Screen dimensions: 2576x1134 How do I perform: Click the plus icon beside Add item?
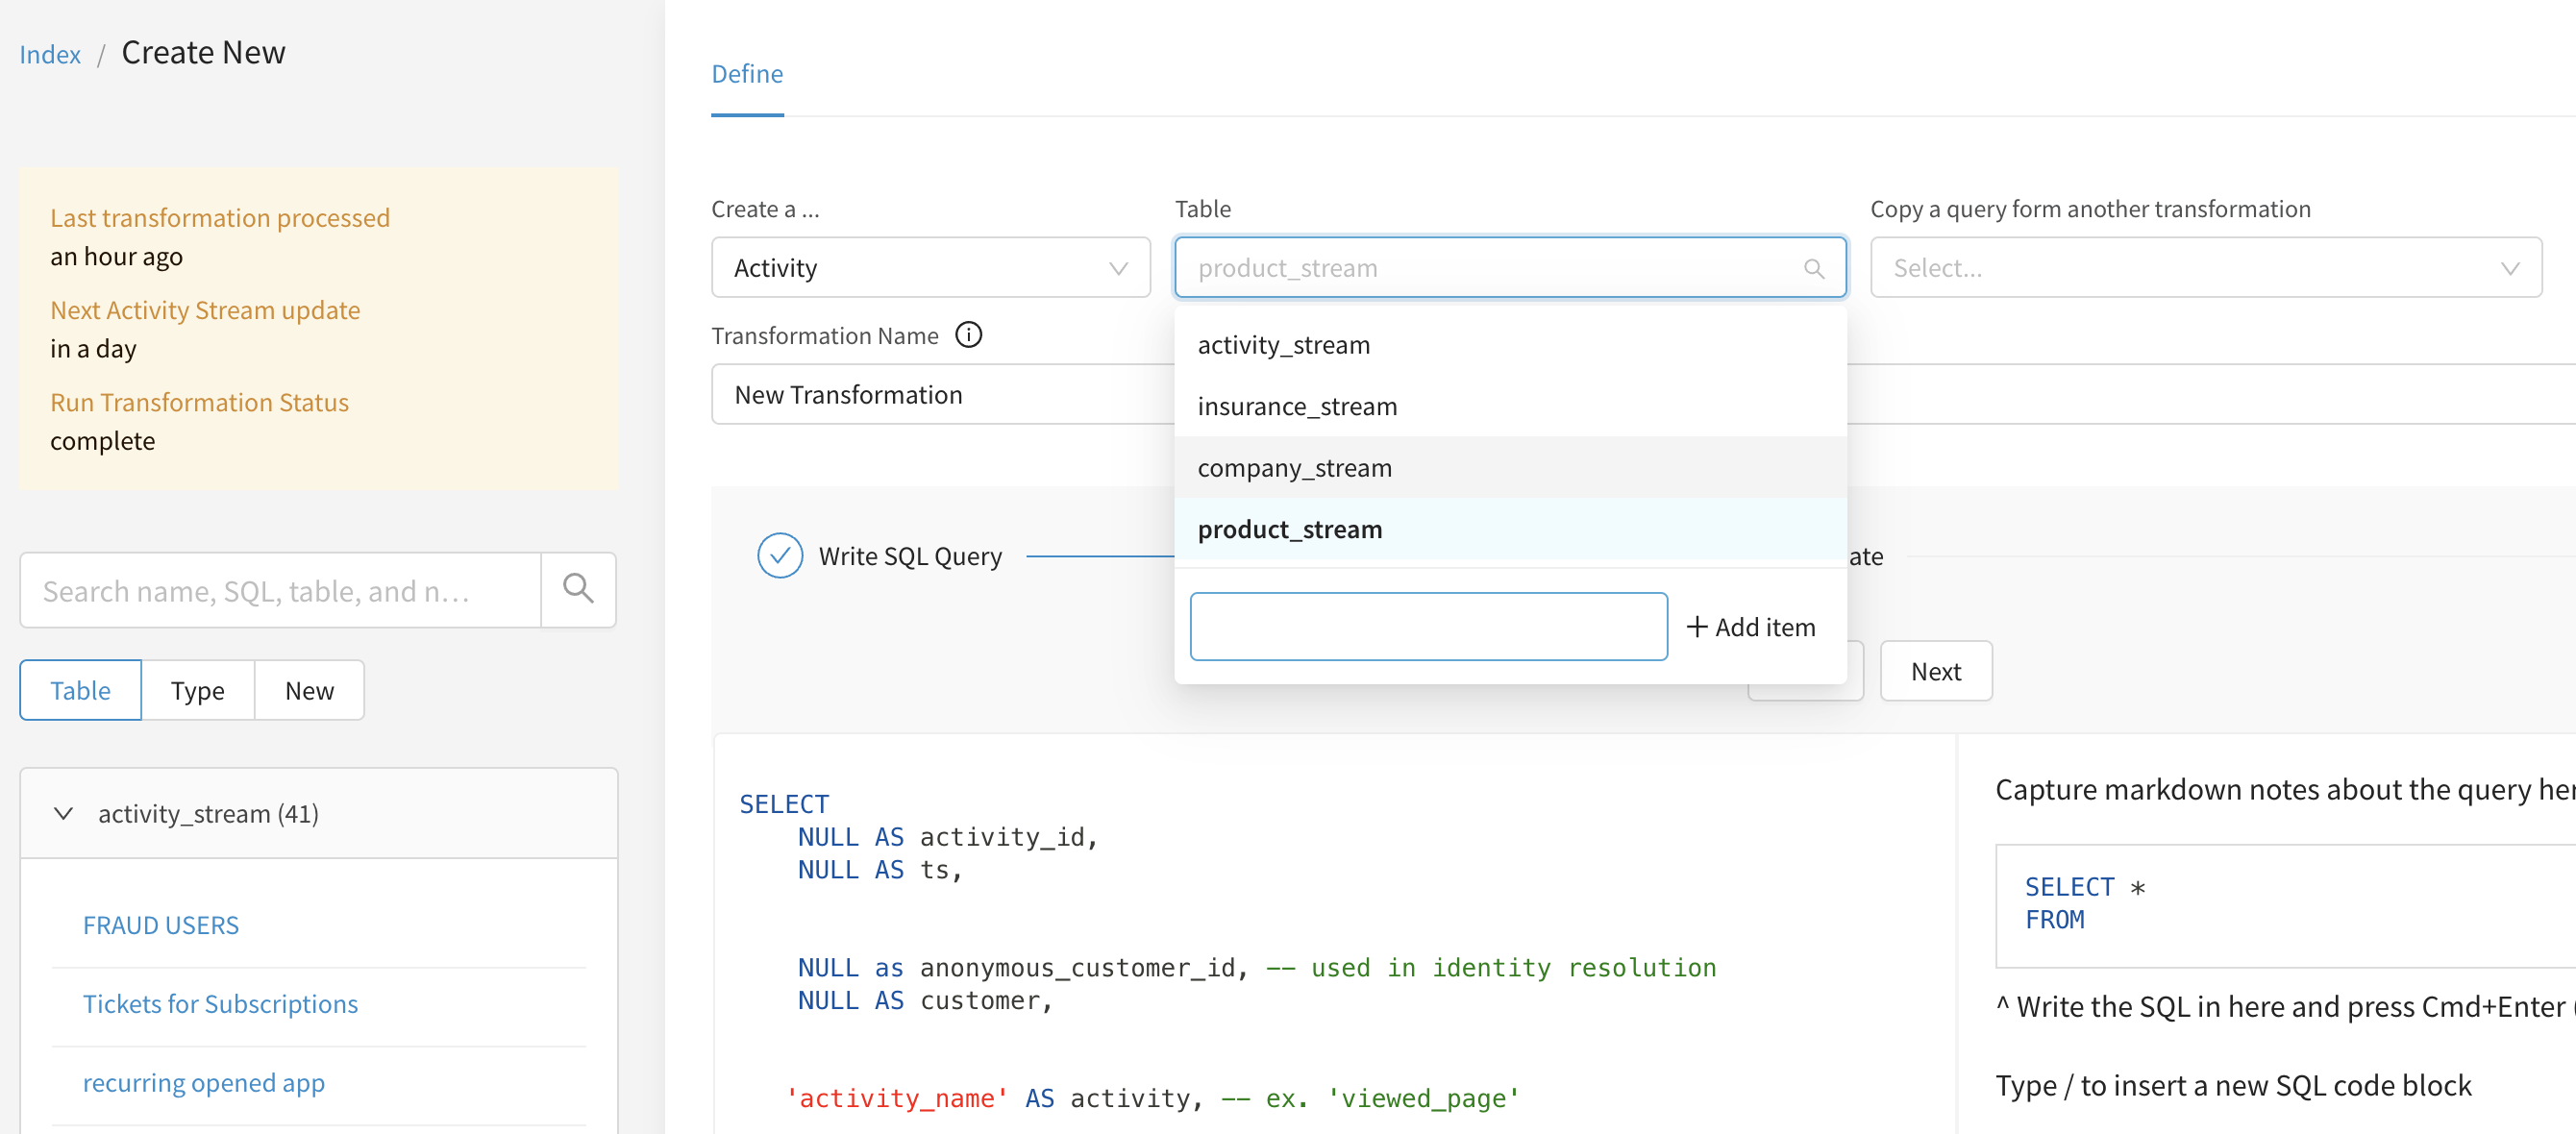click(x=1696, y=627)
